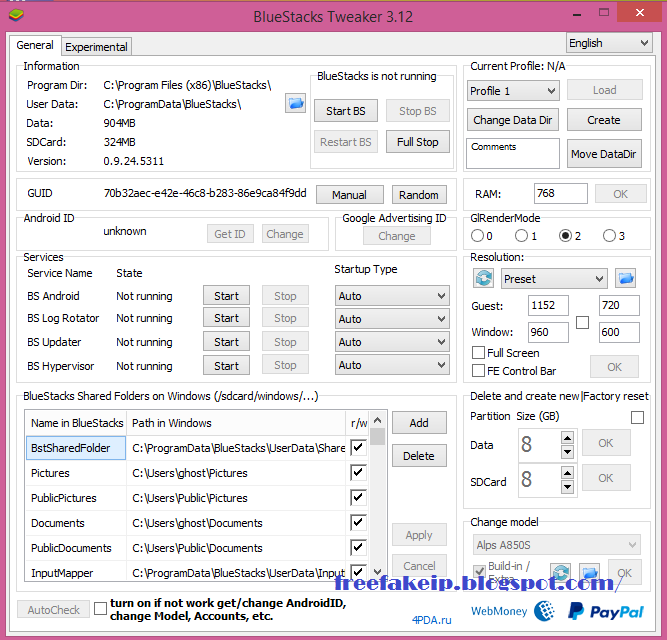Tick the checkbox next to AutoCheck

pyautogui.click(x=100, y=609)
